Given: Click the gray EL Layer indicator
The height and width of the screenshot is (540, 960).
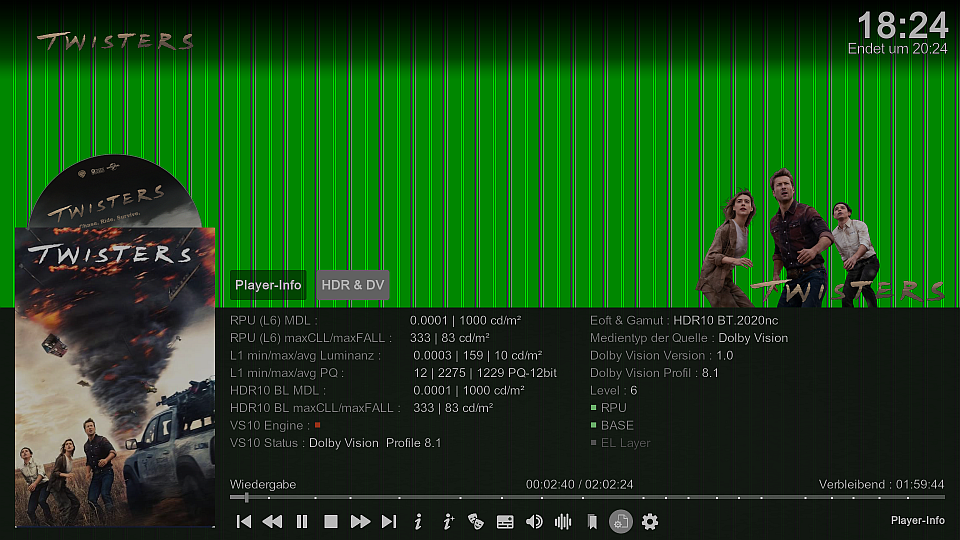Looking at the screenshot, I should (x=593, y=443).
